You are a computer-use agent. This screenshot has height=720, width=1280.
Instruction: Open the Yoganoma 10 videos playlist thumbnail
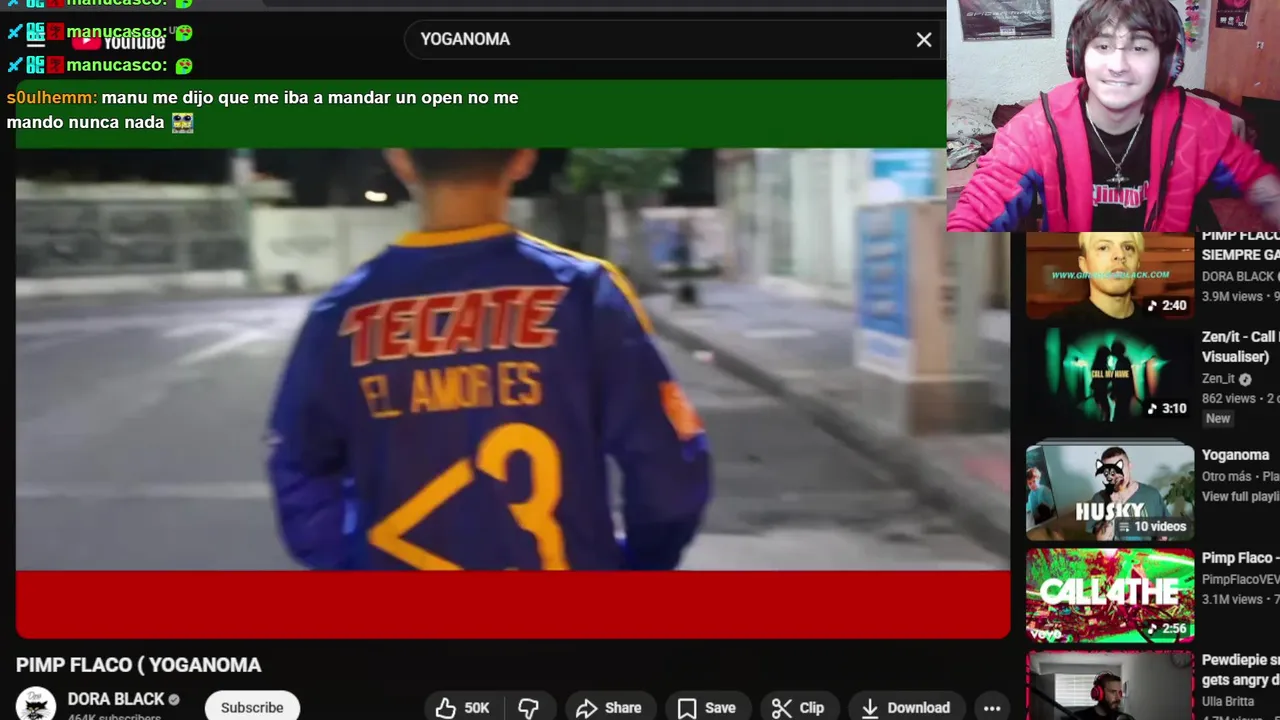click(x=1110, y=493)
